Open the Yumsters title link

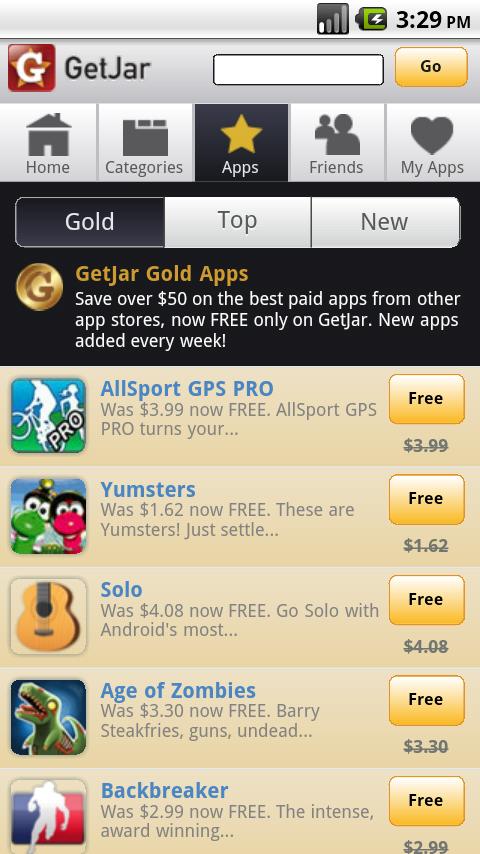148,490
